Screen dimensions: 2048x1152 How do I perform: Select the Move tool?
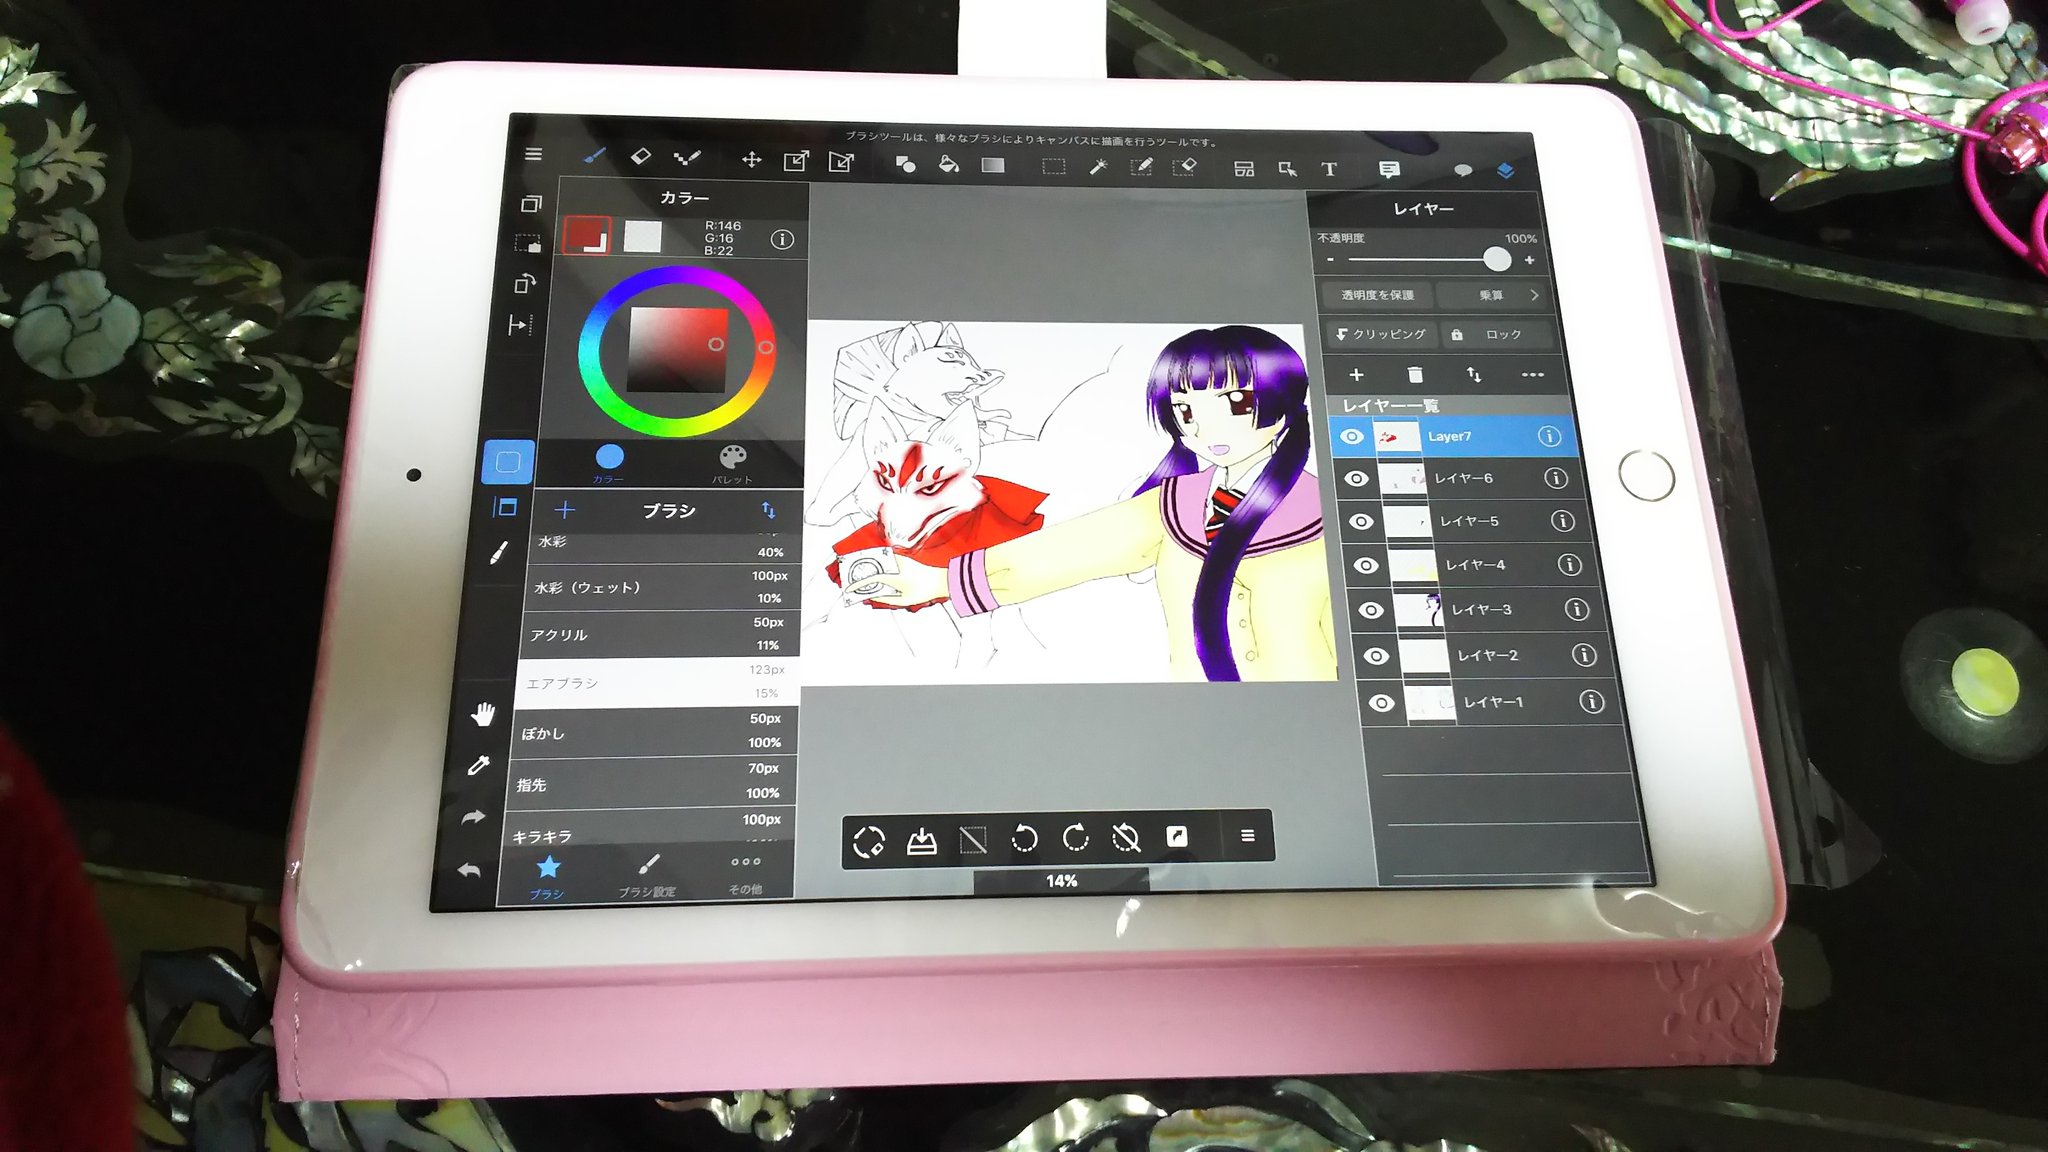[751, 160]
